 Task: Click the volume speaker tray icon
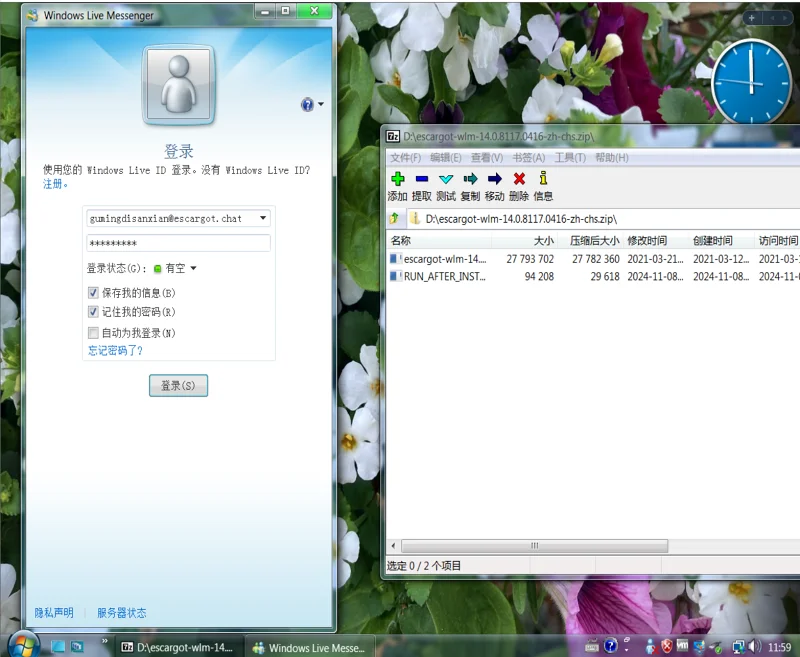tap(756, 646)
